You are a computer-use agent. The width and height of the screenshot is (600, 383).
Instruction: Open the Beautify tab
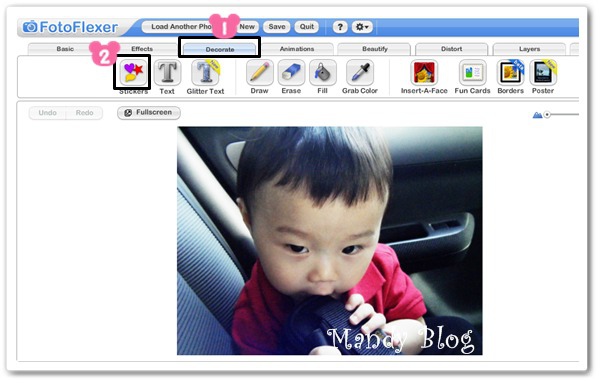point(375,49)
